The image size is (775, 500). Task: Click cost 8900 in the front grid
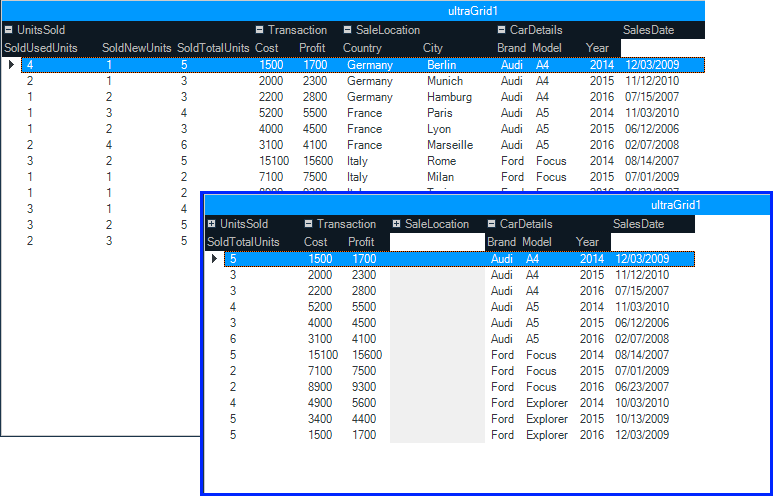(320, 387)
